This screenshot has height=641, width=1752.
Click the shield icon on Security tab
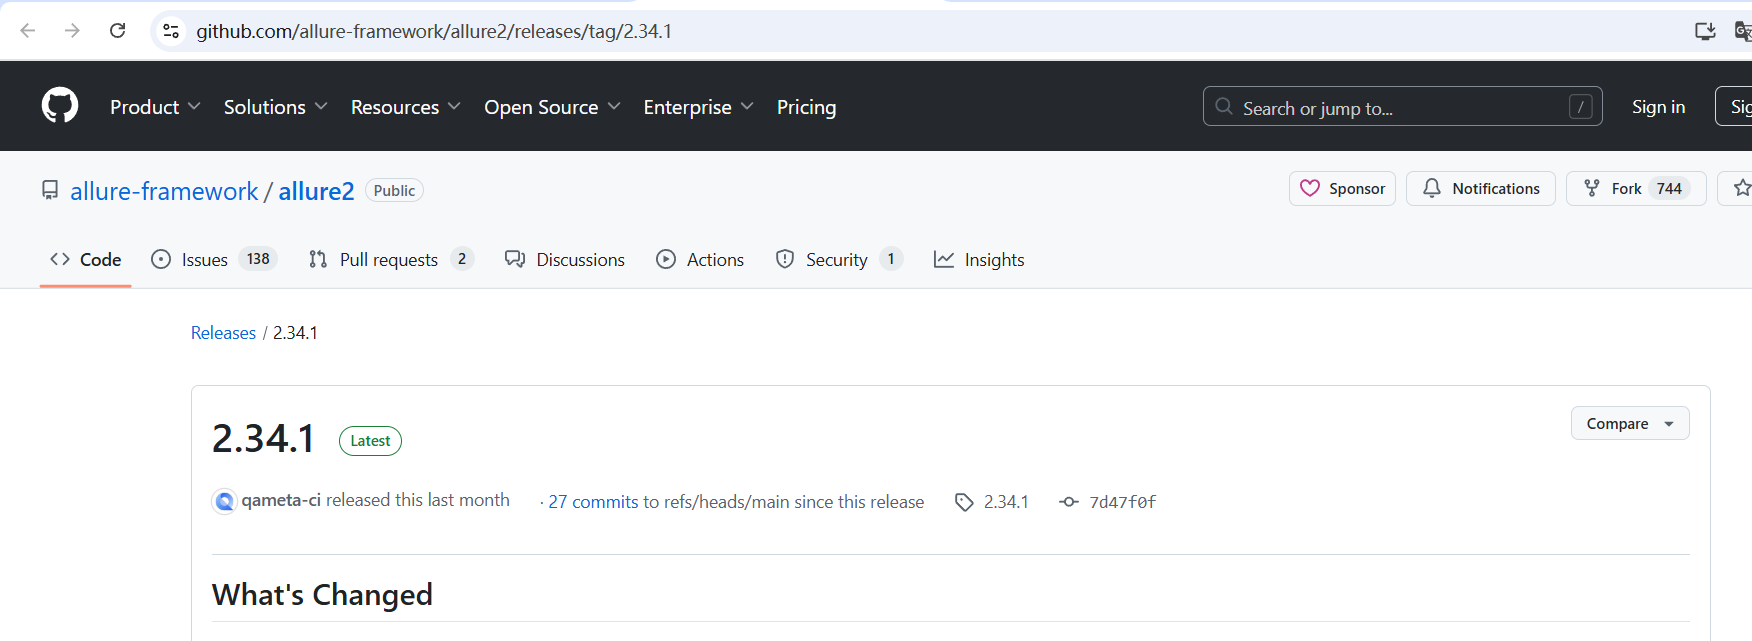785,259
